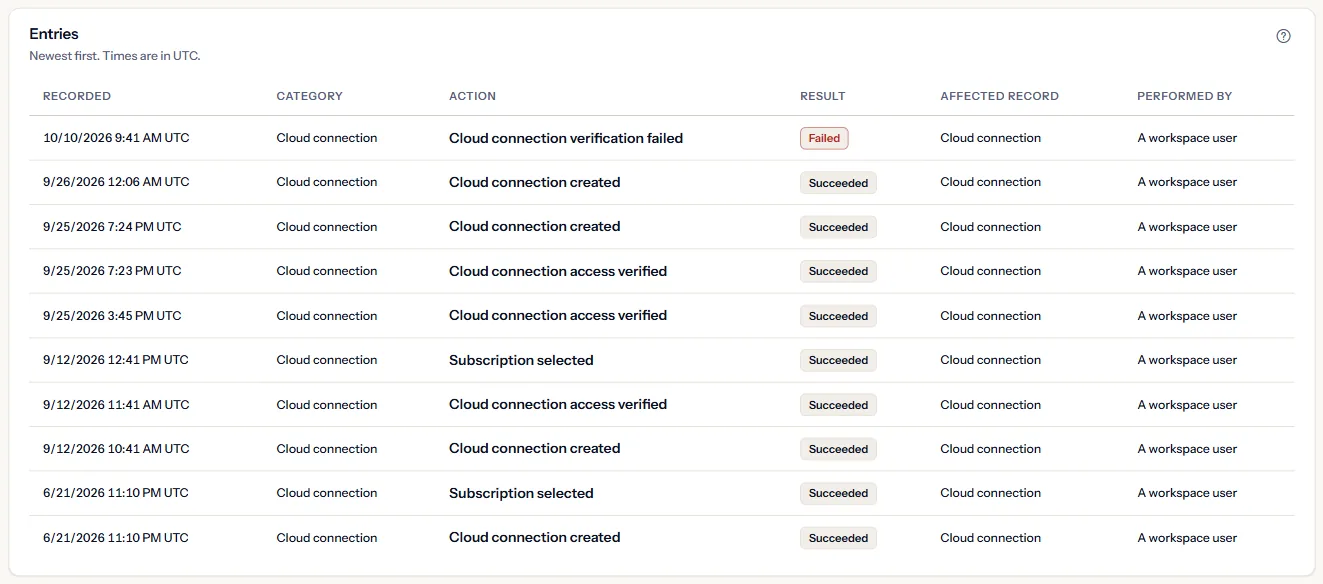The image size is (1323, 584).
Task: Open 'Cloud connection created' from 6/21/2026
Action: point(535,537)
